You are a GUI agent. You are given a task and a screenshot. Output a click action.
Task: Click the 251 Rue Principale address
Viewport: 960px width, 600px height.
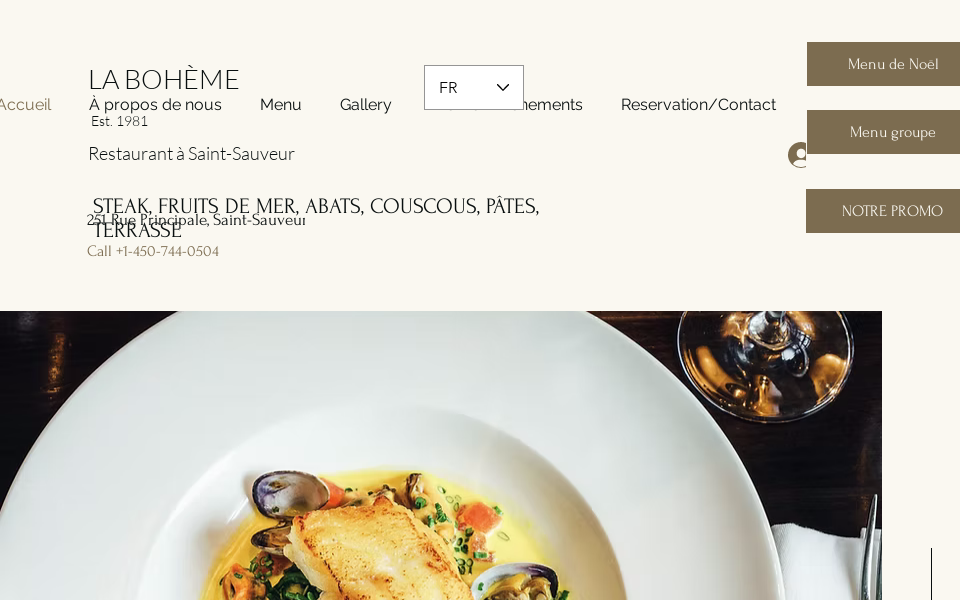tap(196, 220)
